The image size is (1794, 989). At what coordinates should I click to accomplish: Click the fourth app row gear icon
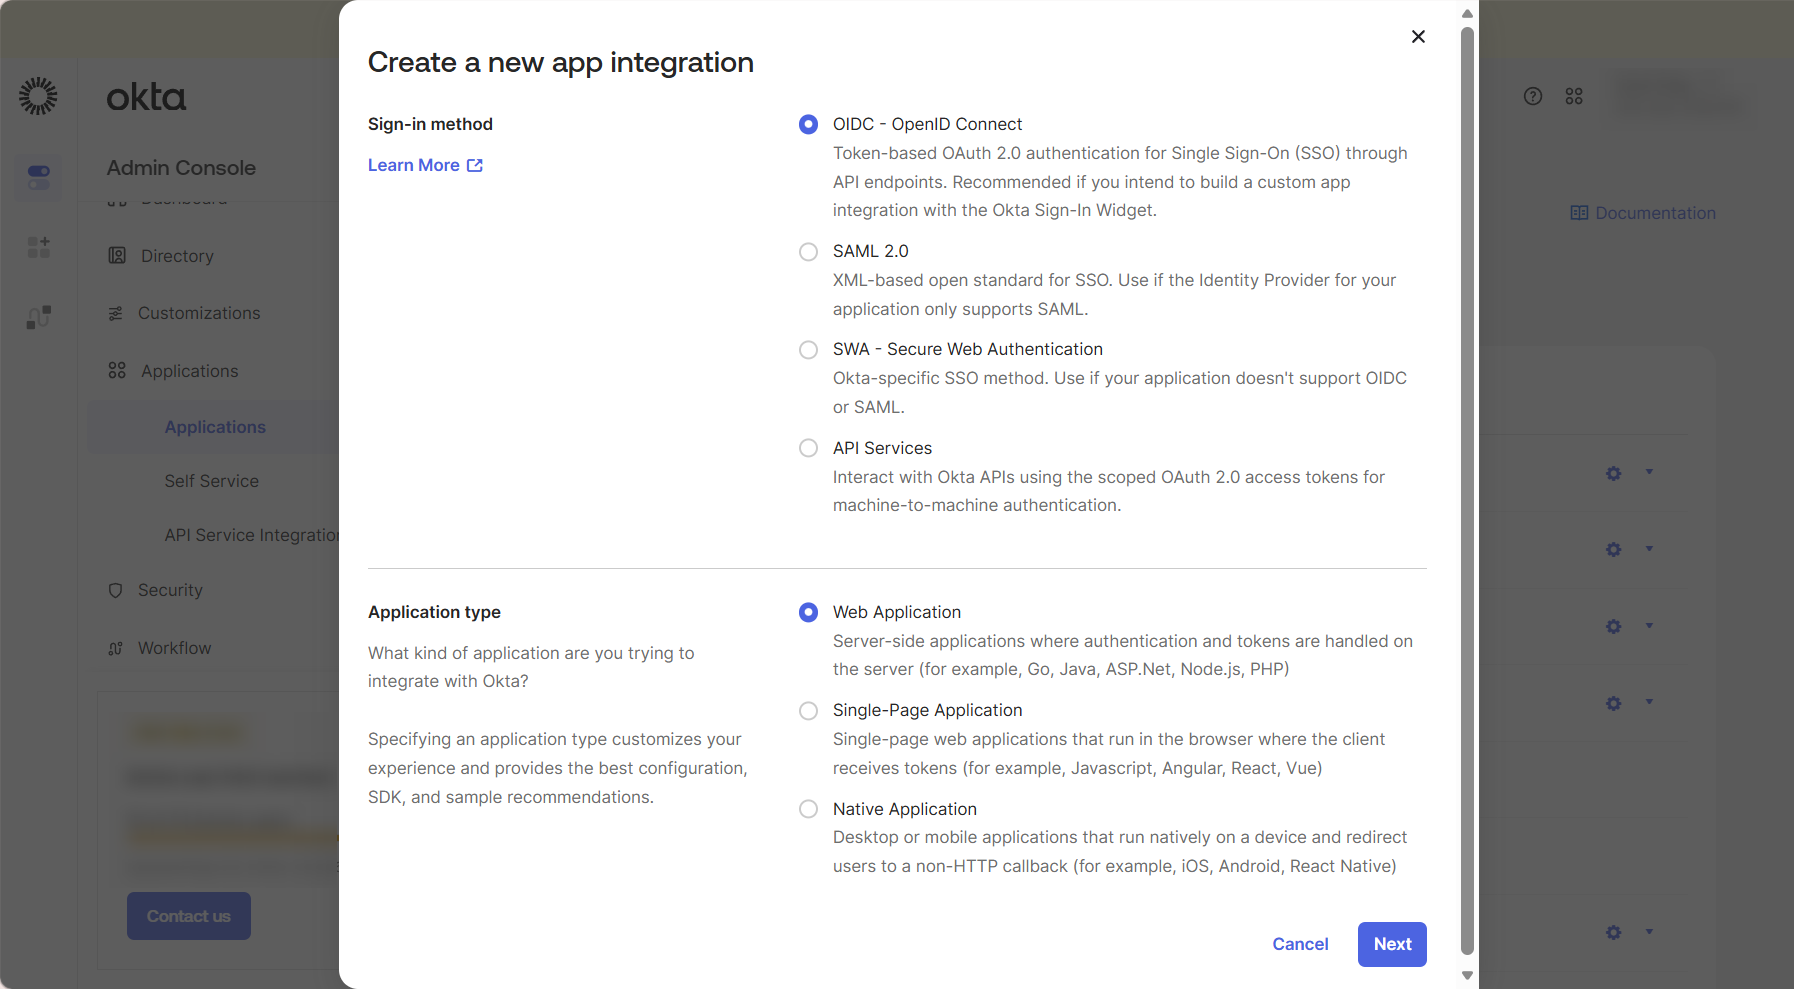1613,703
